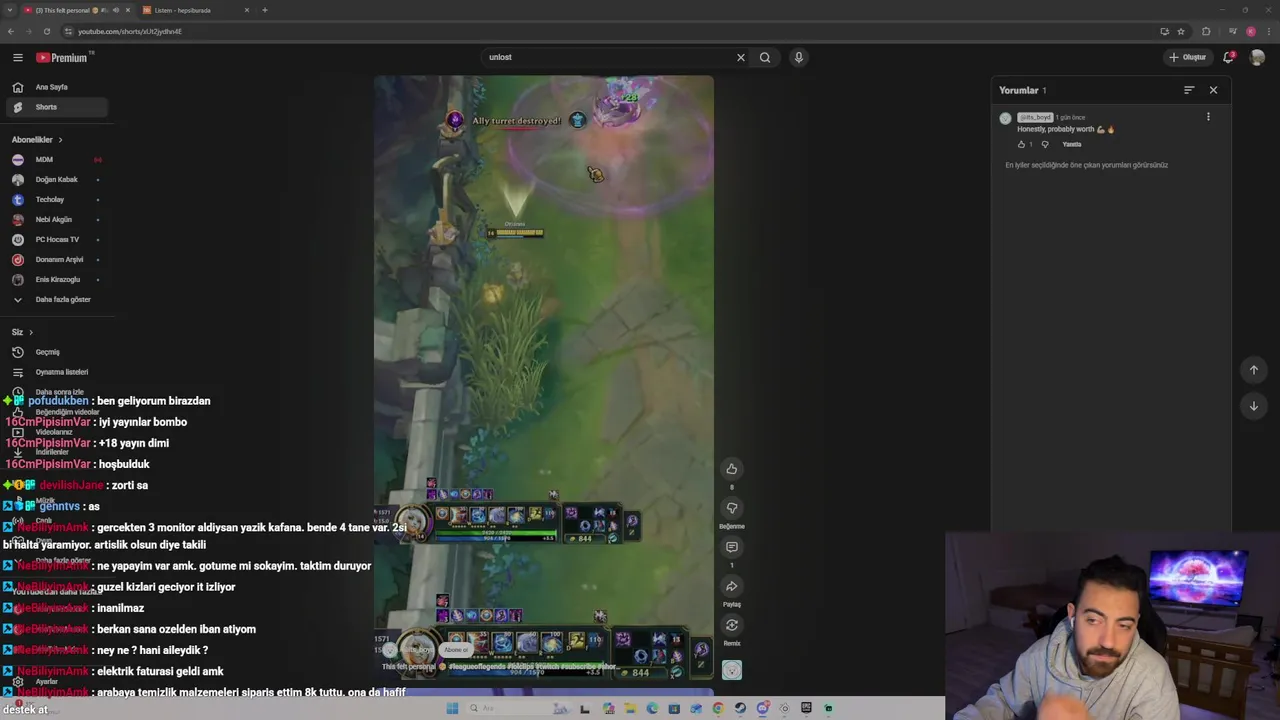Start voice search with microphone icon
The height and width of the screenshot is (720, 1280).
pyautogui.click(x=798, y=57)
